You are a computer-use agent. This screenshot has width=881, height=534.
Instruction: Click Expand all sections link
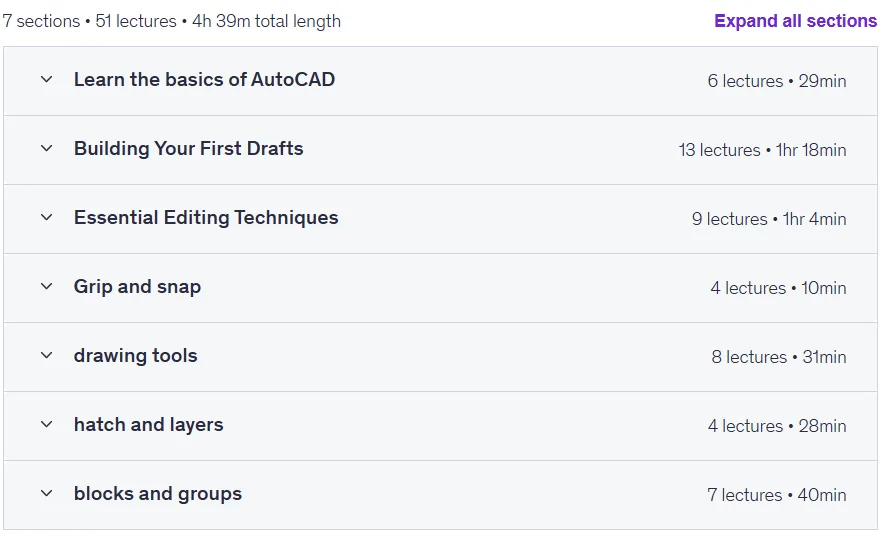click(x=795, y=21)
